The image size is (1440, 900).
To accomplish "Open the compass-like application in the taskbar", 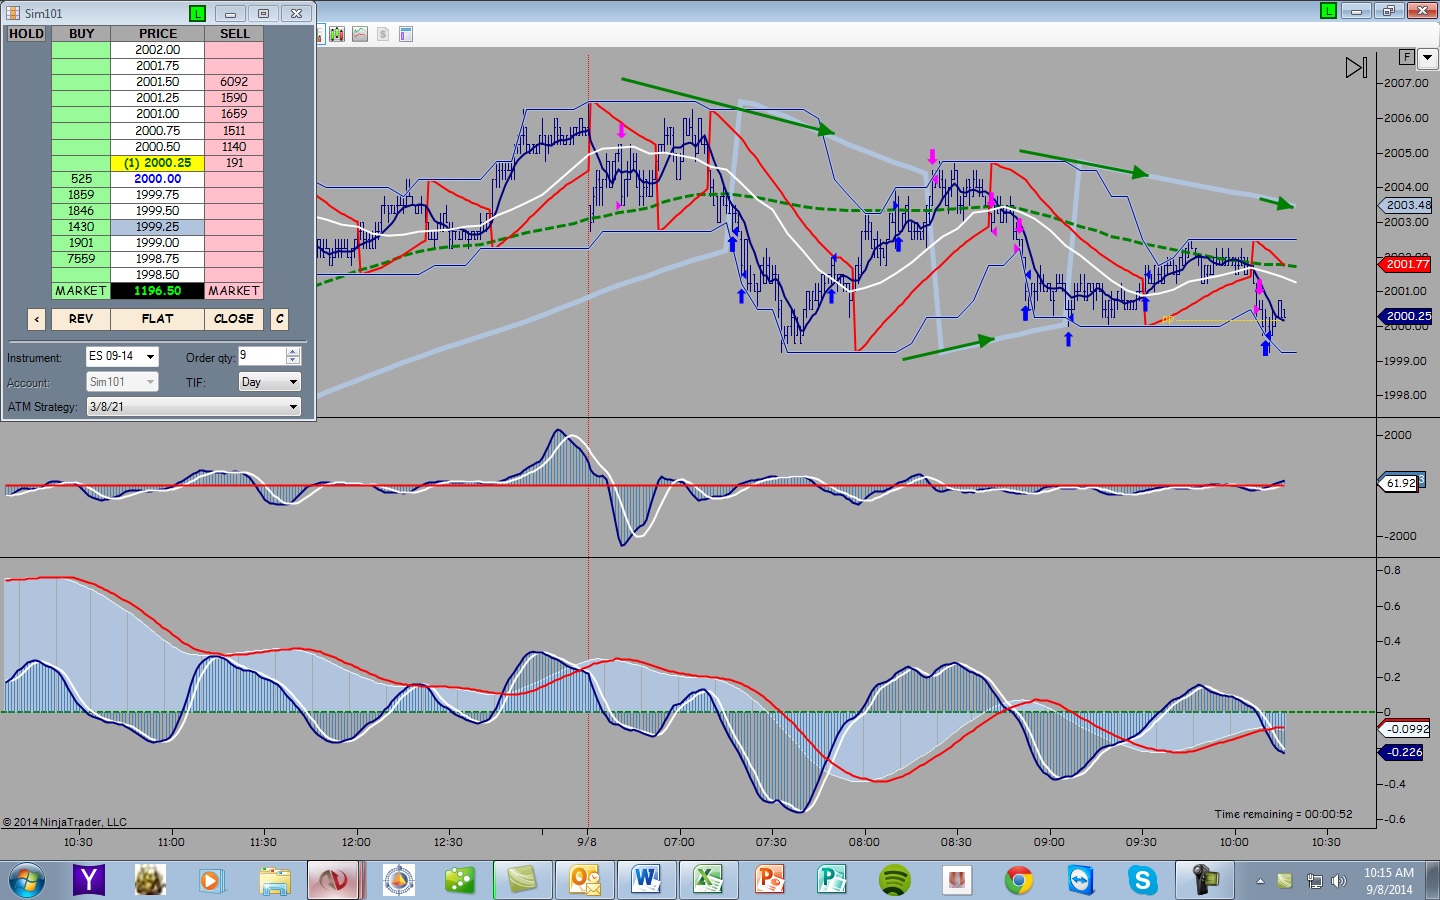I will (398, 880).
